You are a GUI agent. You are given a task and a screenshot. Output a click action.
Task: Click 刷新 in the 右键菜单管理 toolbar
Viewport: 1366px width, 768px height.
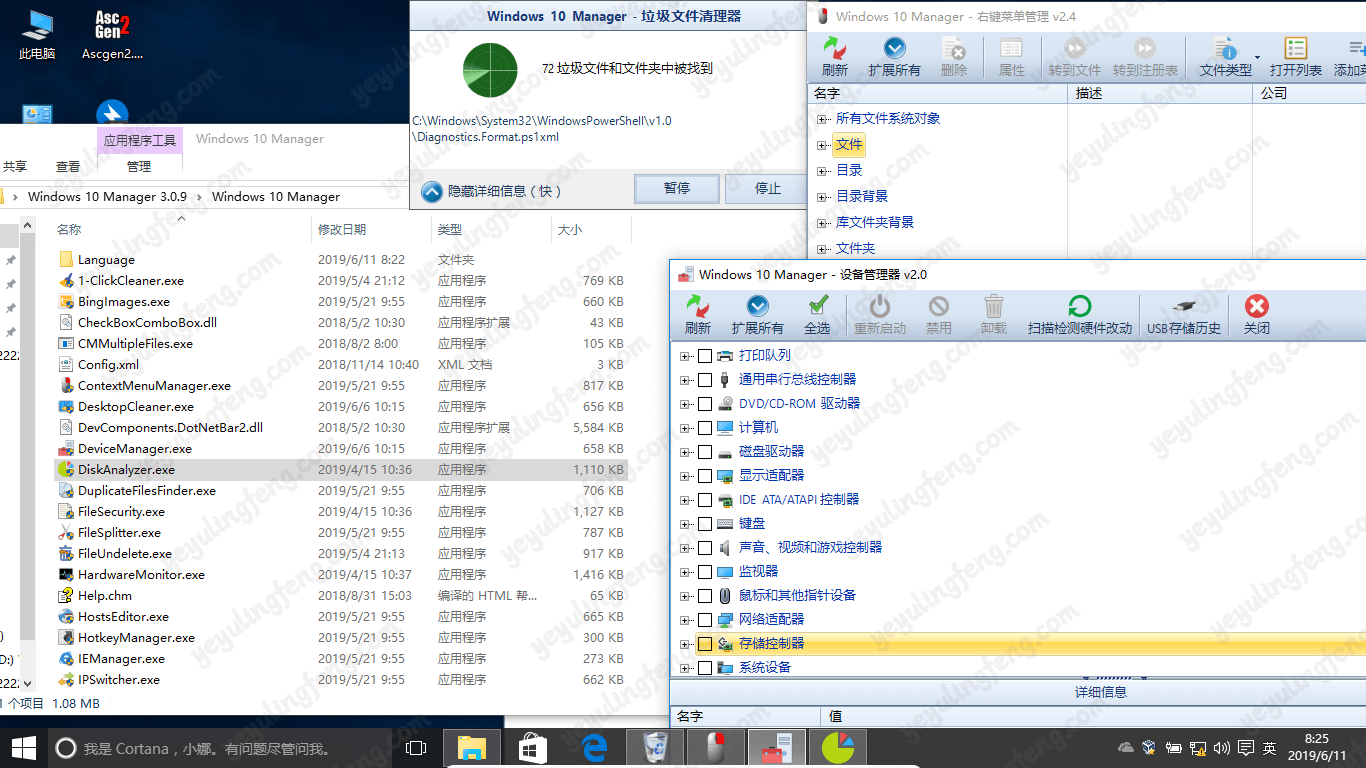tap(835, 58)
